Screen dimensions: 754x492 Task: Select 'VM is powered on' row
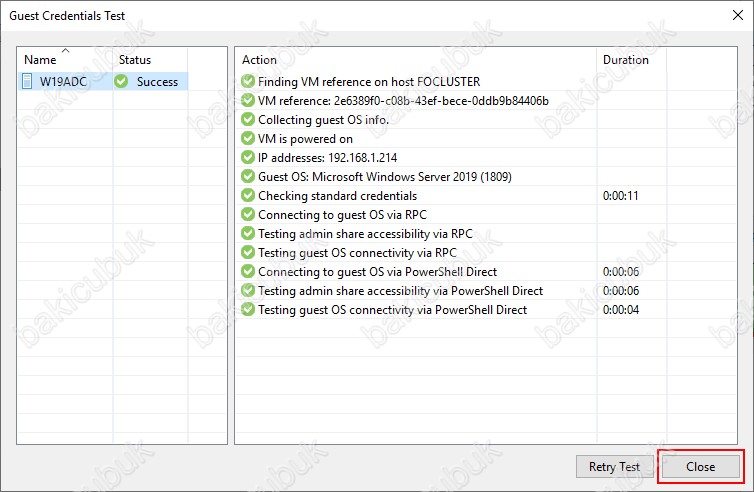[305, 139]
